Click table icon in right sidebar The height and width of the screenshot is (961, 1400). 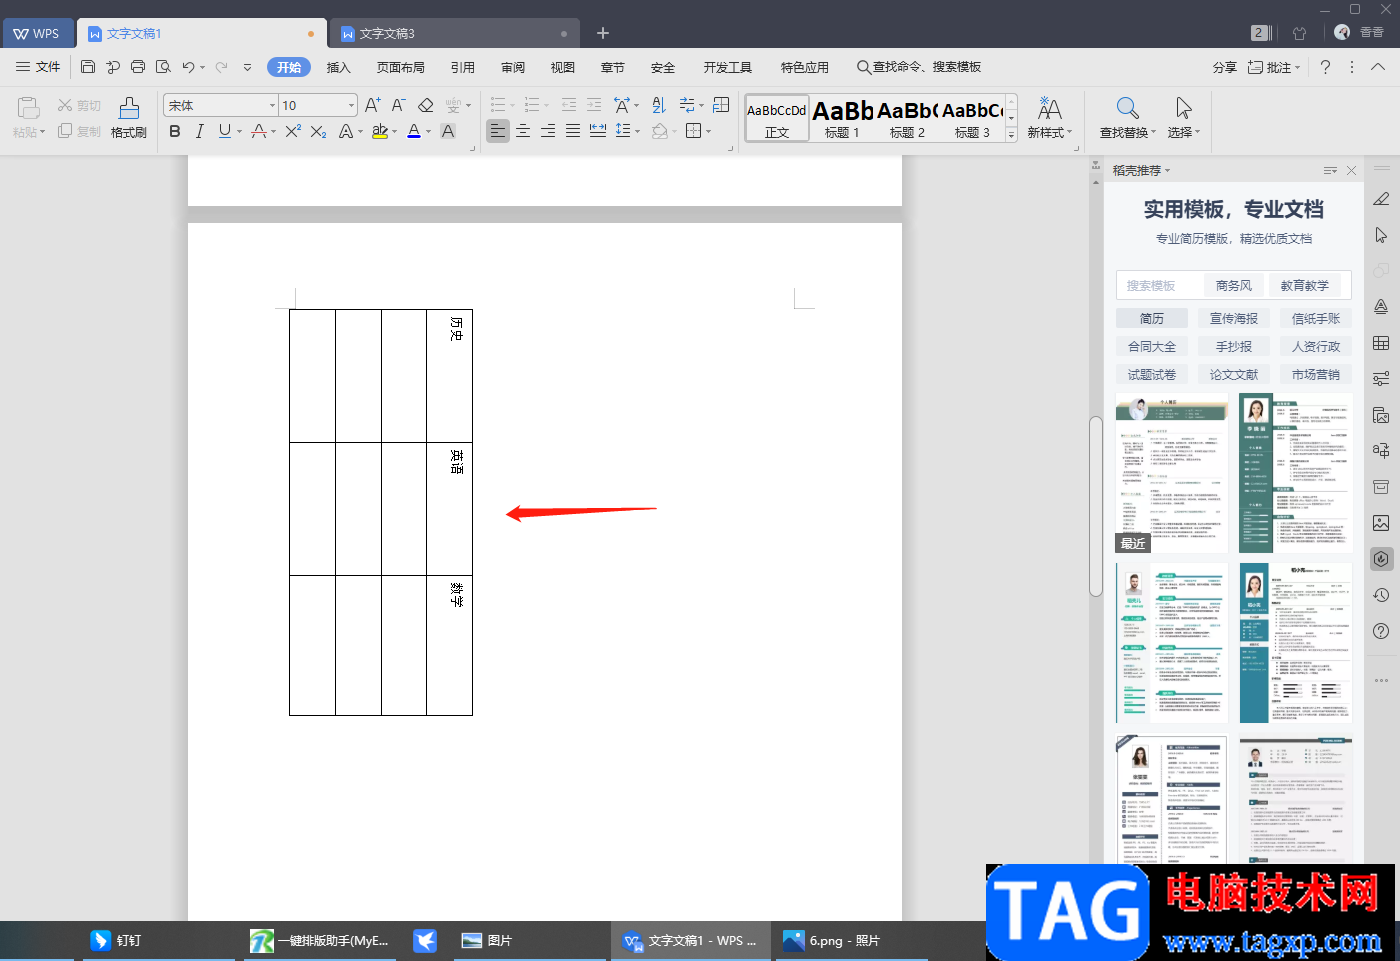coord(1381,343)
